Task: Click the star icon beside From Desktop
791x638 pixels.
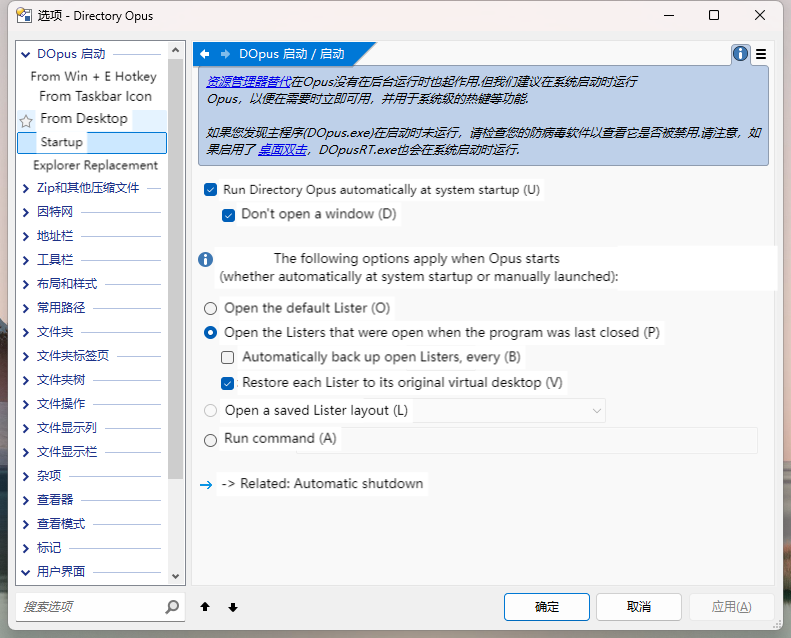Action: 26,120
